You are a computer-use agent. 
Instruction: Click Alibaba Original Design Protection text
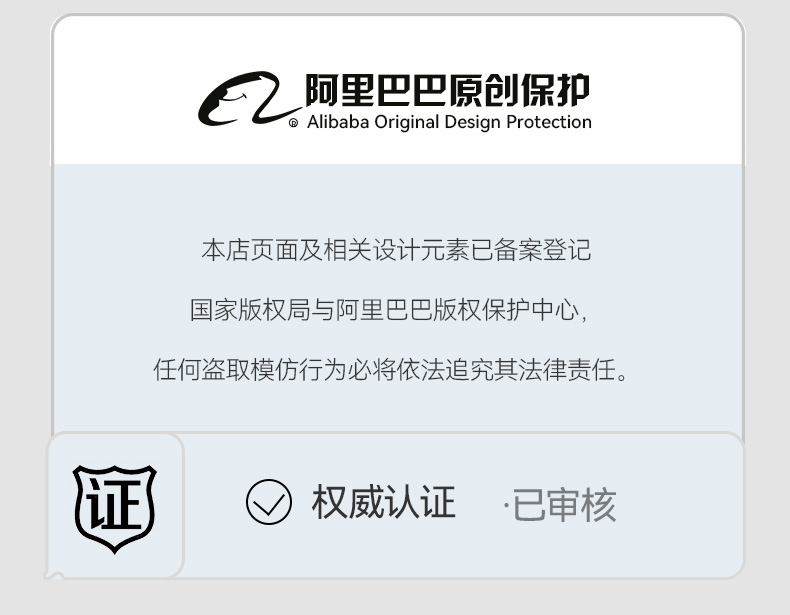click(x=449, y=122)
